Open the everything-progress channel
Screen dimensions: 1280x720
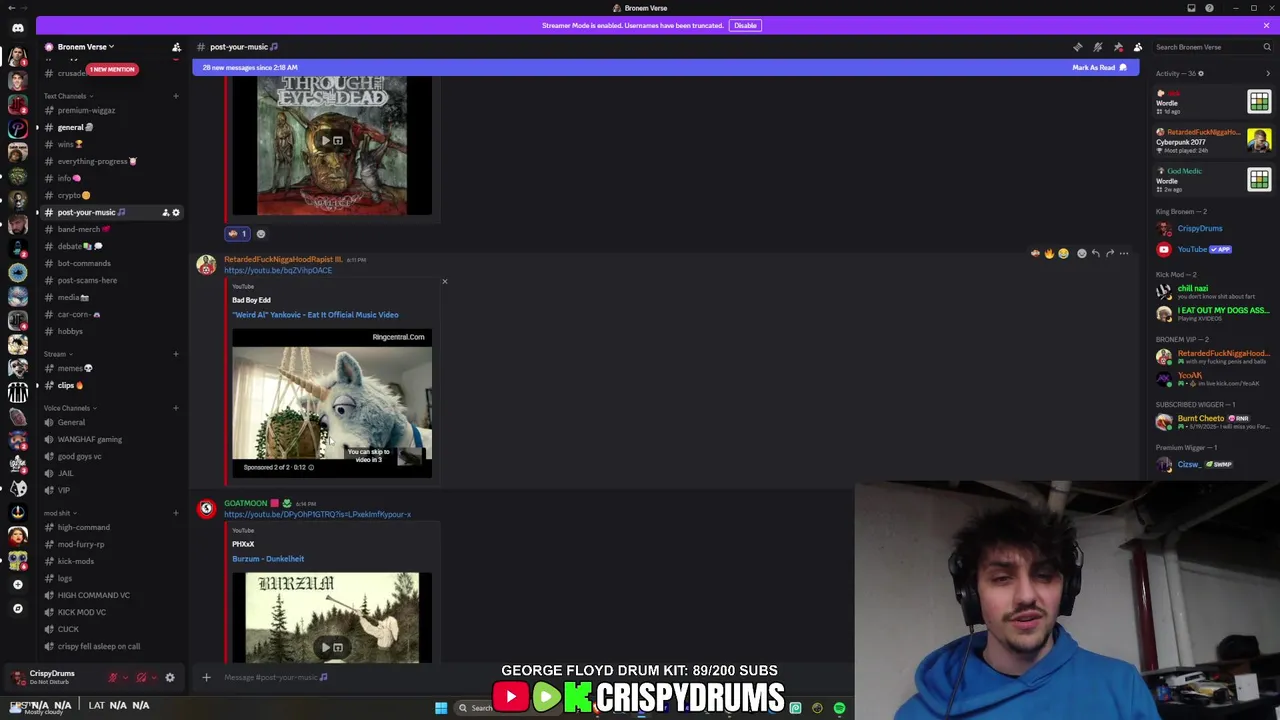(x=110, y=161)
